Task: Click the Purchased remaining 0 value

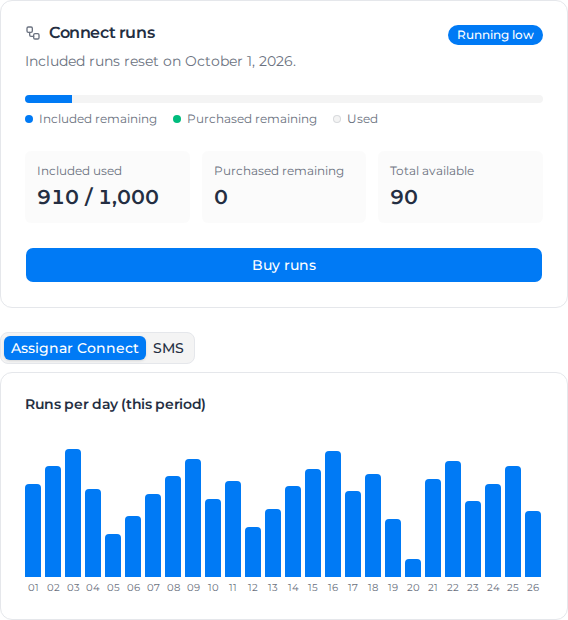Action: [x=221, y=197]
